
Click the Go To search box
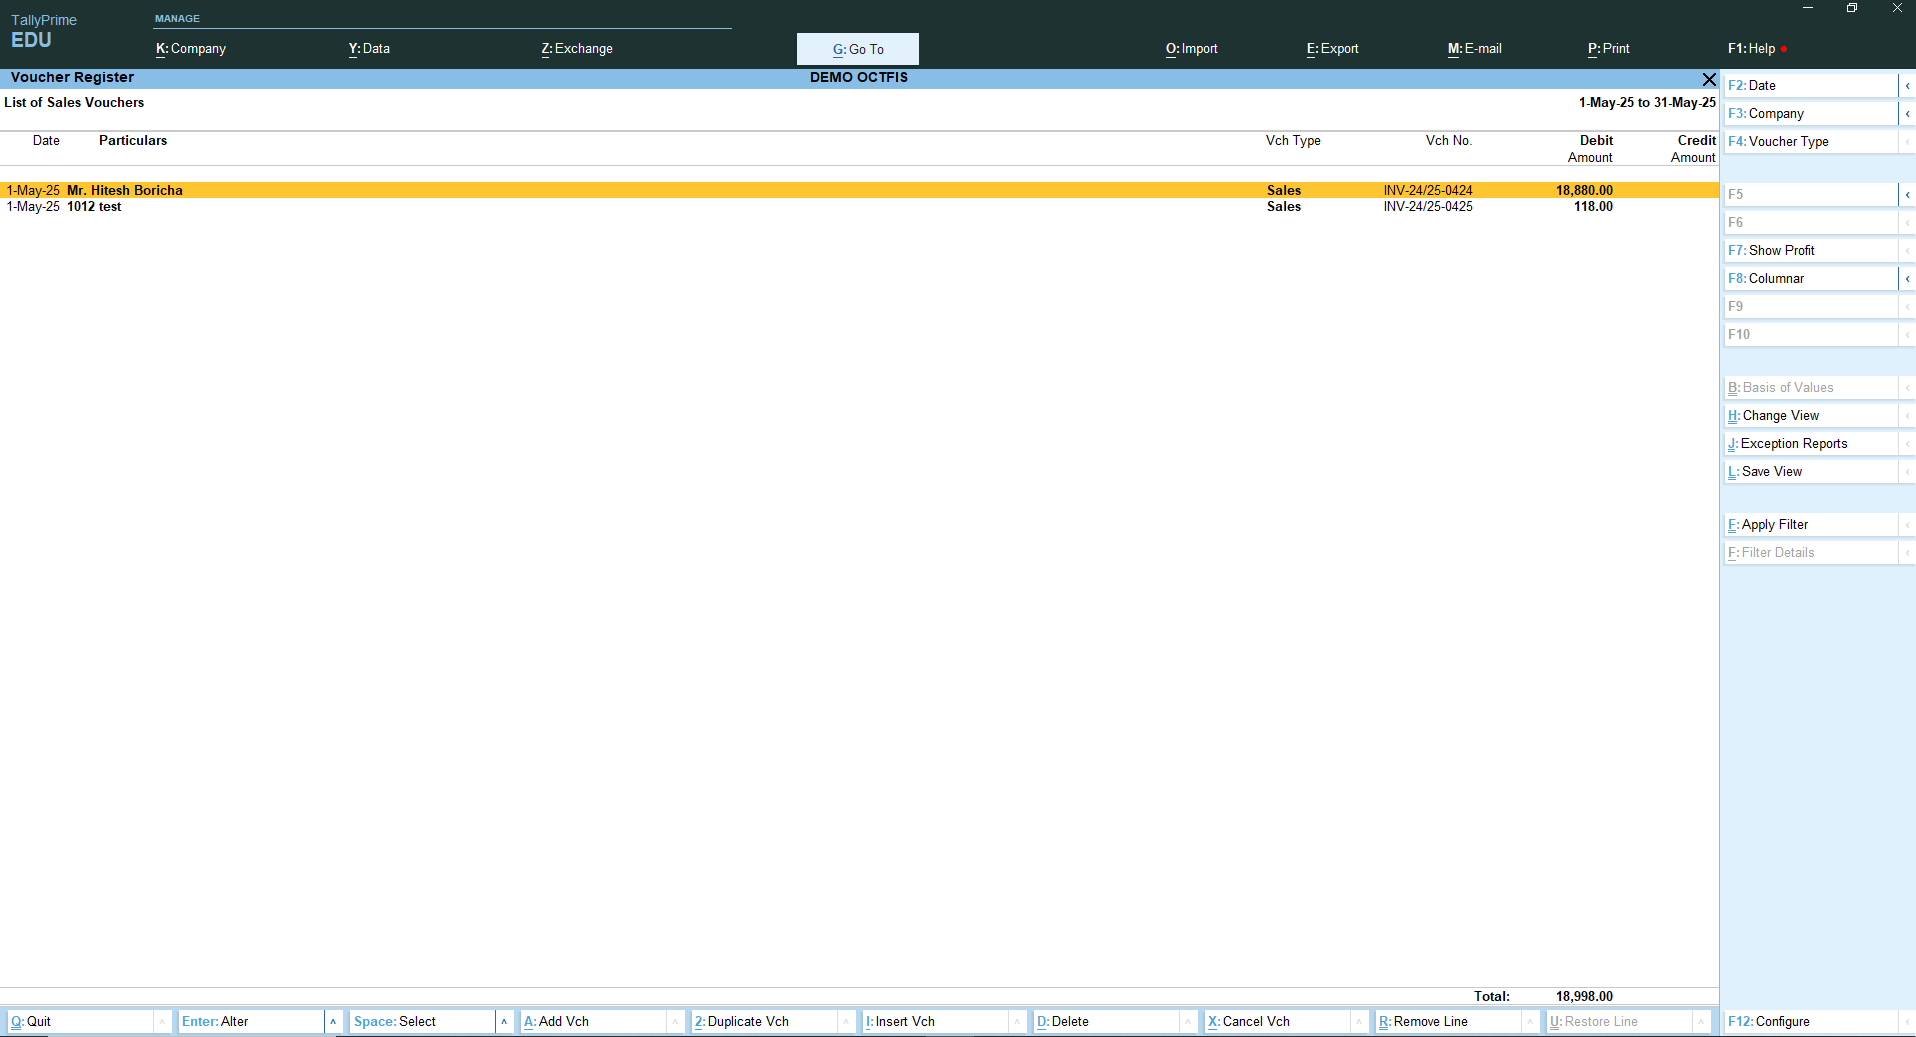pos(857,49)
